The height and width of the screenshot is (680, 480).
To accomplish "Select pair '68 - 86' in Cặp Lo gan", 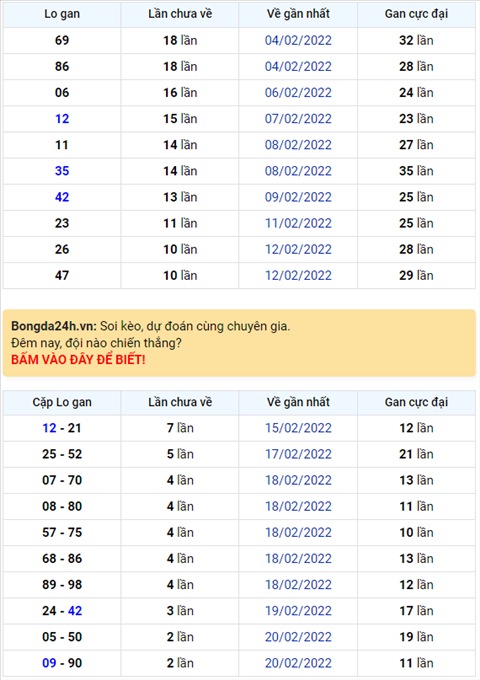I will [x=62, y=558].
